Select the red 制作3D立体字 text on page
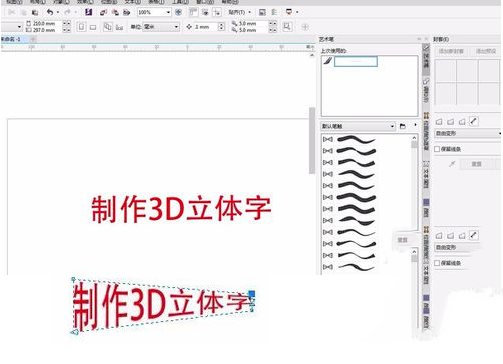 (x=181, y=209)
